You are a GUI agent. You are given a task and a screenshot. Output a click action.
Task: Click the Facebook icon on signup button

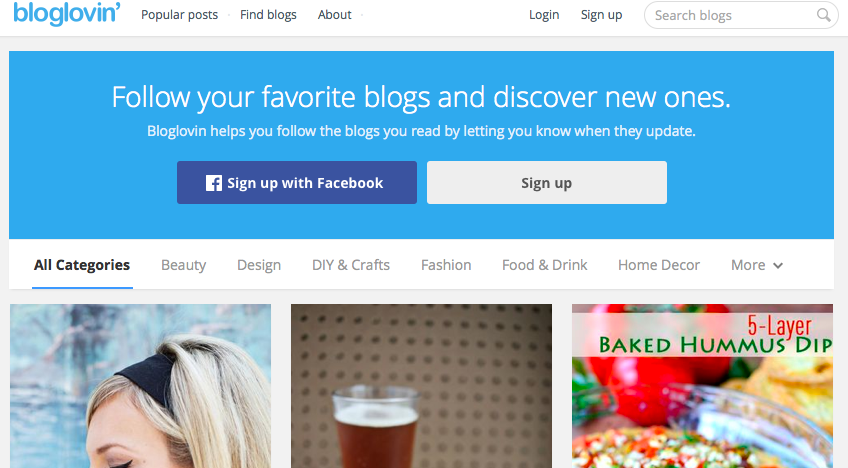(x=214, y=183)
